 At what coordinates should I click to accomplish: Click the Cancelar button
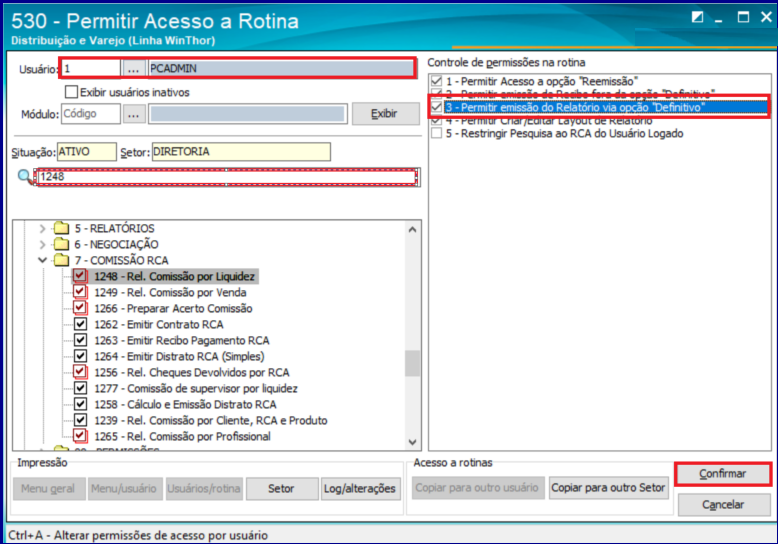coord(722,504)
